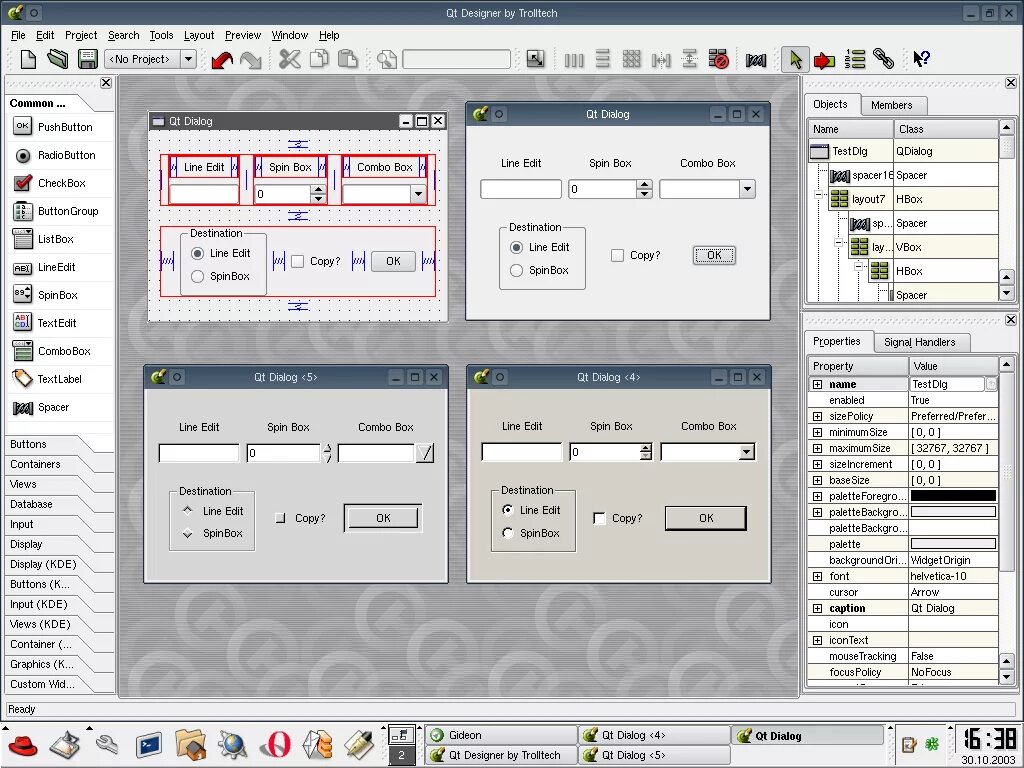The height and width of the screenshot is (768, 1024).
Task: Open the Layout menu
Action: coord(199,35)
